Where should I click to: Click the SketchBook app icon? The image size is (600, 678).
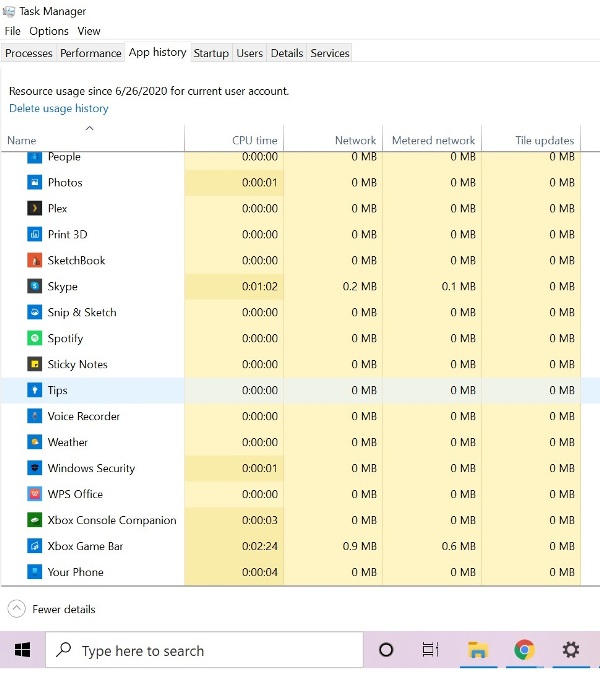tap(35, 260)
